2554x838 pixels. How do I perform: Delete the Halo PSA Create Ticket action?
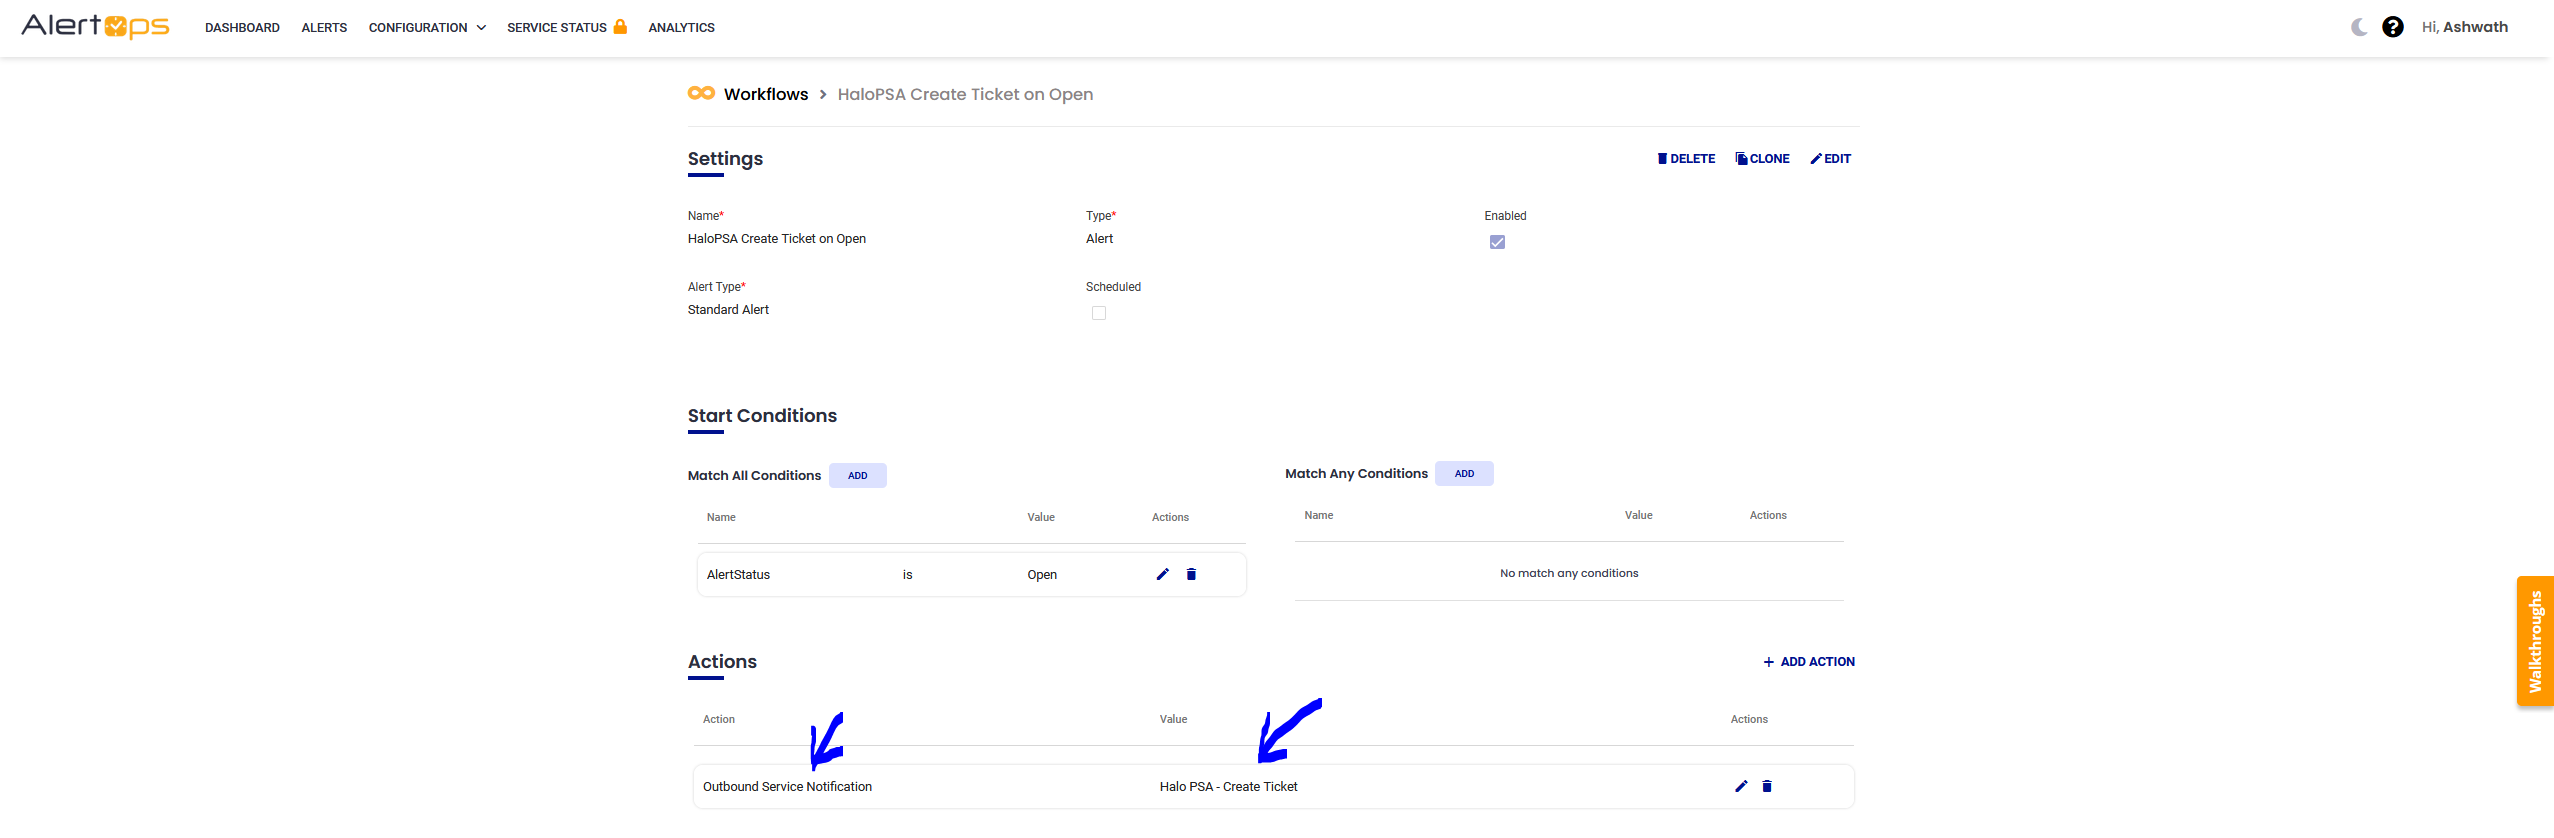tap(1767, 786)
